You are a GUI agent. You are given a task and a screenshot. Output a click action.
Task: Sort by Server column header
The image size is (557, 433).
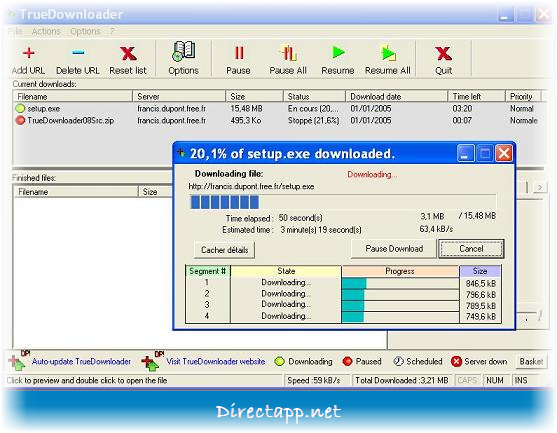pos(179,97)
